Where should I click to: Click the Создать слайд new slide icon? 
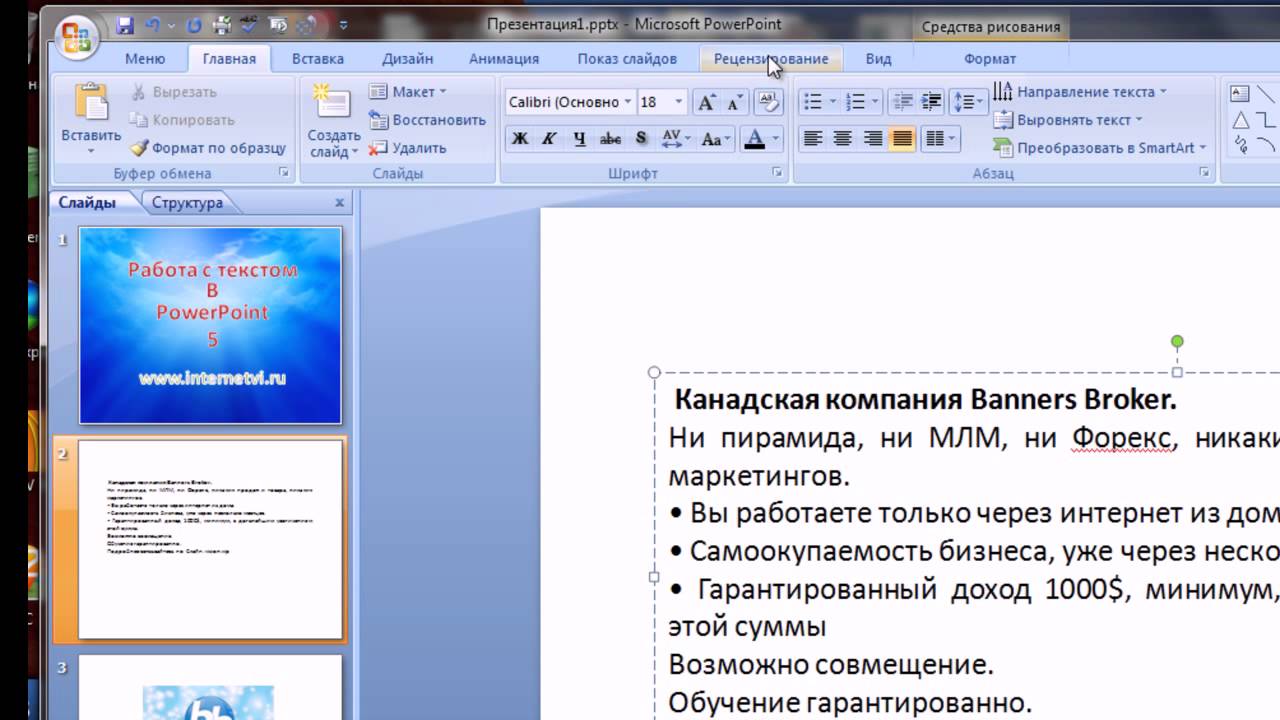333,103
